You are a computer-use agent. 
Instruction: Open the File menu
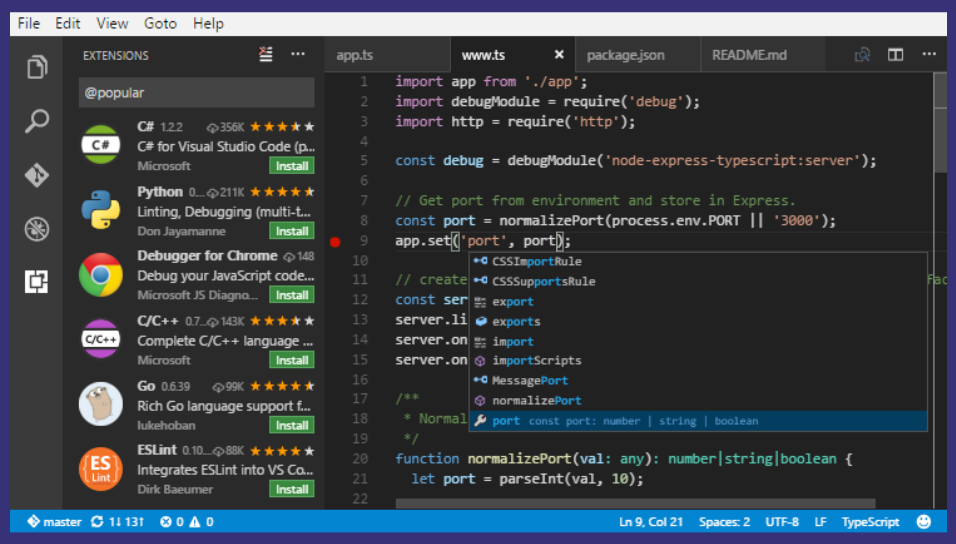(29, 23)
